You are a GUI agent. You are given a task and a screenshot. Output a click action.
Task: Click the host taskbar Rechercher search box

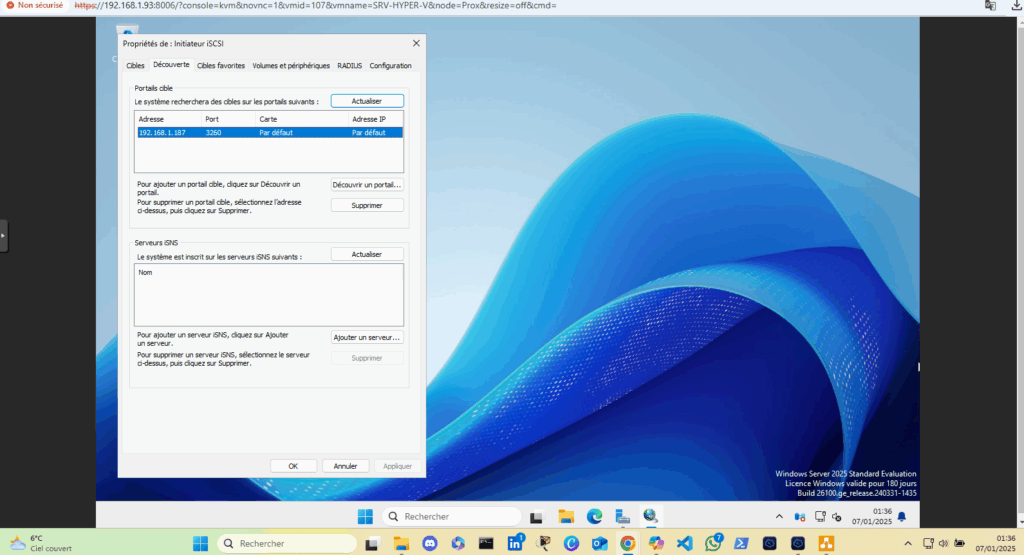pyautogui.click(x=287, y=543)
